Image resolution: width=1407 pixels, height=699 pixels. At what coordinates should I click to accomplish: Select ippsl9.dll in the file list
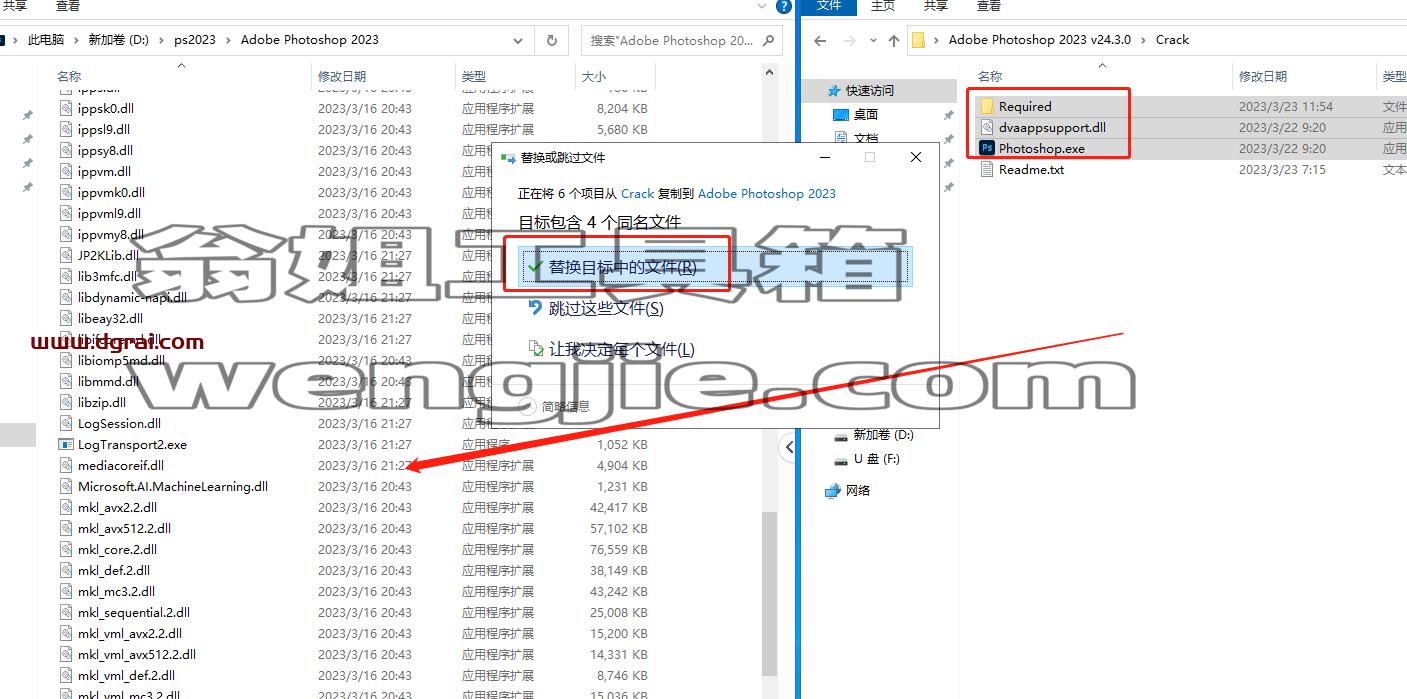104,129
